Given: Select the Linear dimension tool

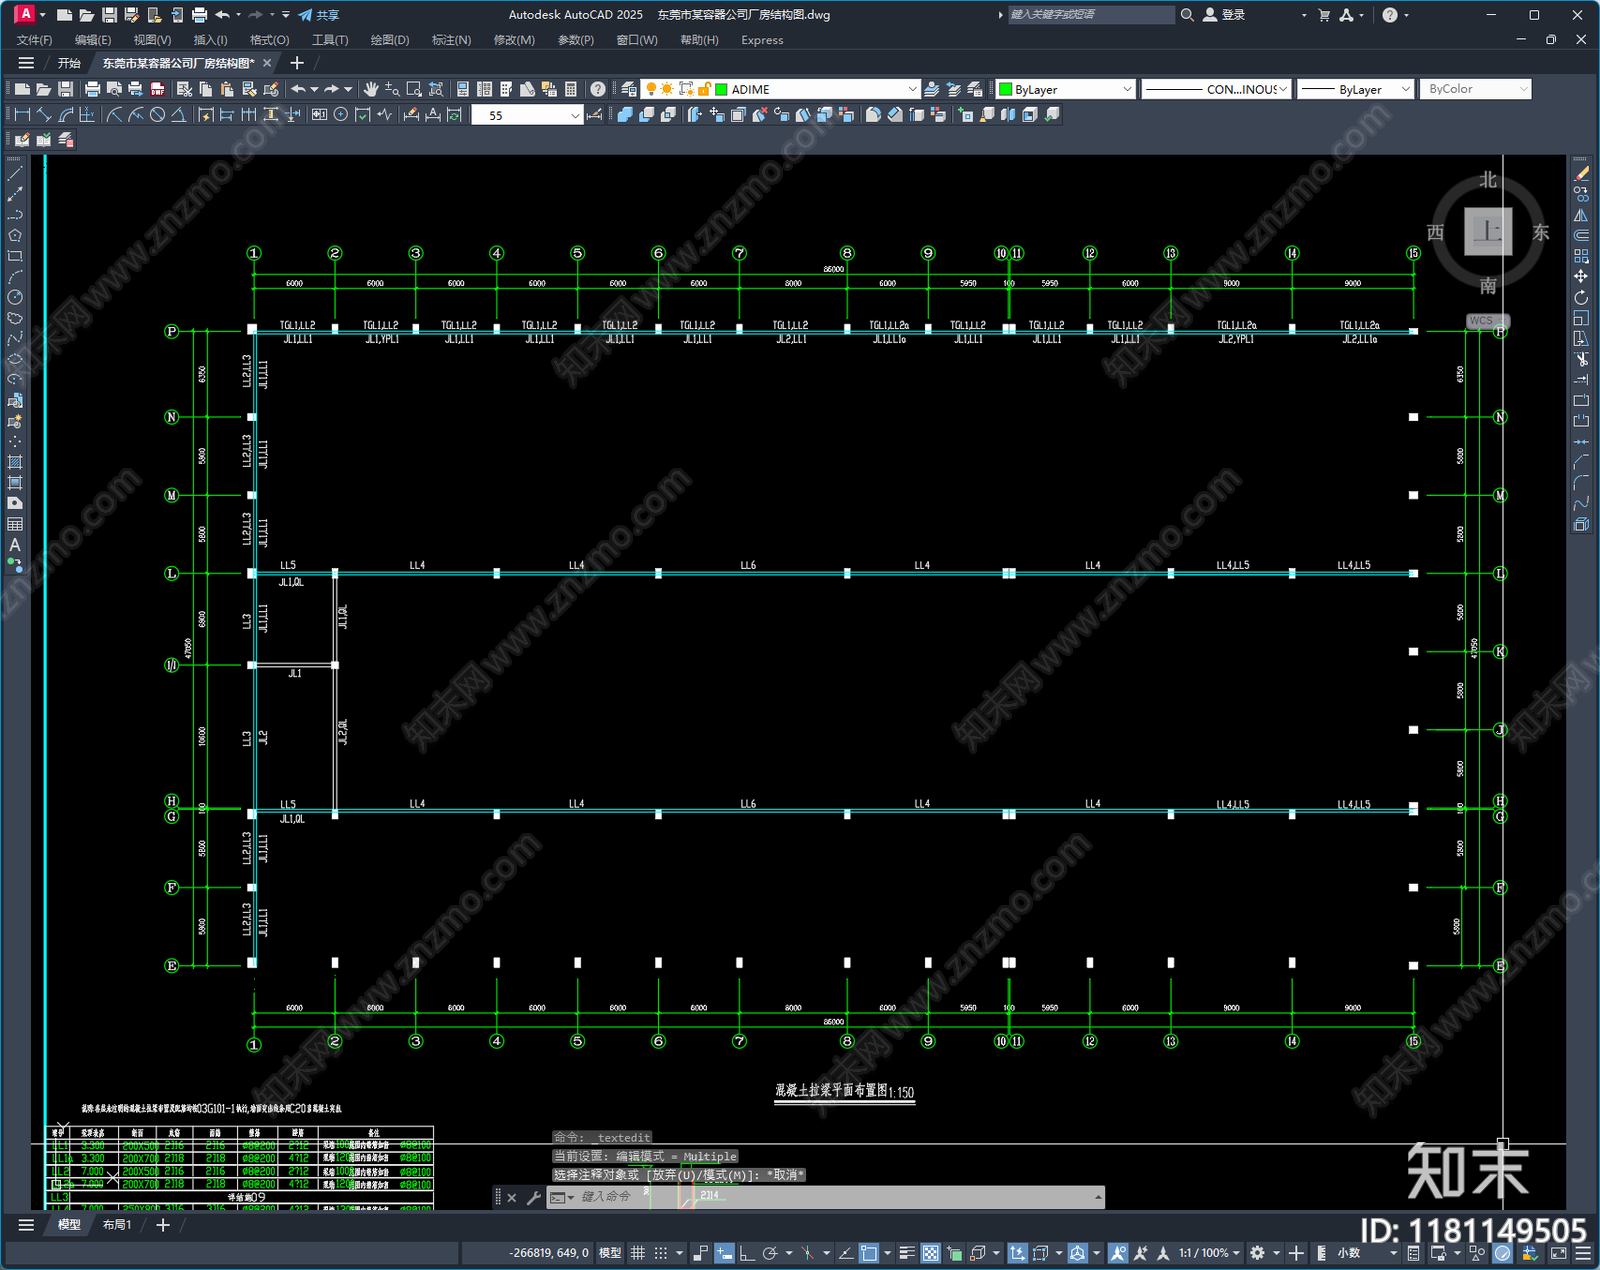Looking at the screenshot, I should coord(22,115).
